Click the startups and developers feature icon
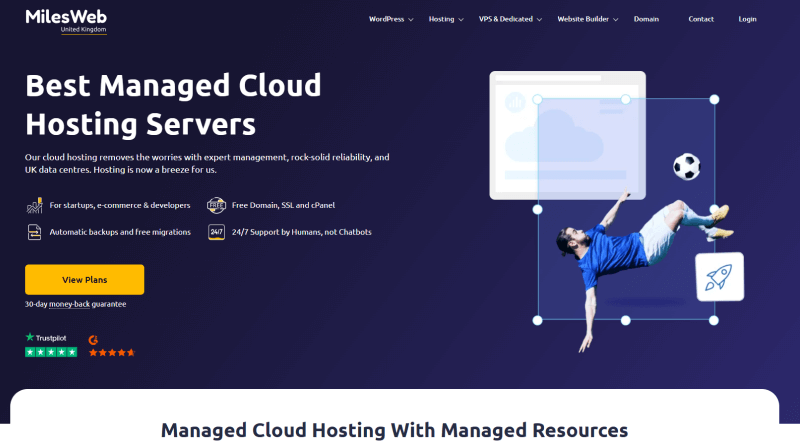Viewport: 800px width, 445px height. coord(35,205)
